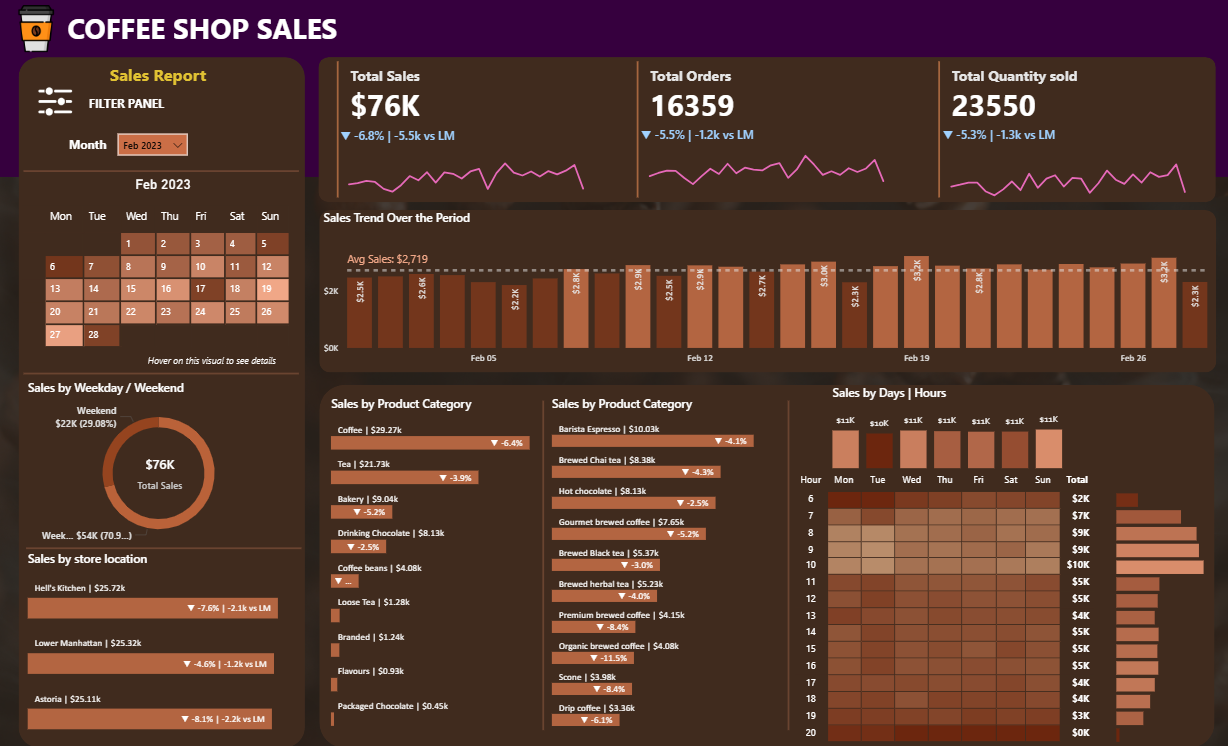Select the Gourmet brewed coffee product bar
This screenshot has width=1228, height=746.
click(x=629, y=535)
